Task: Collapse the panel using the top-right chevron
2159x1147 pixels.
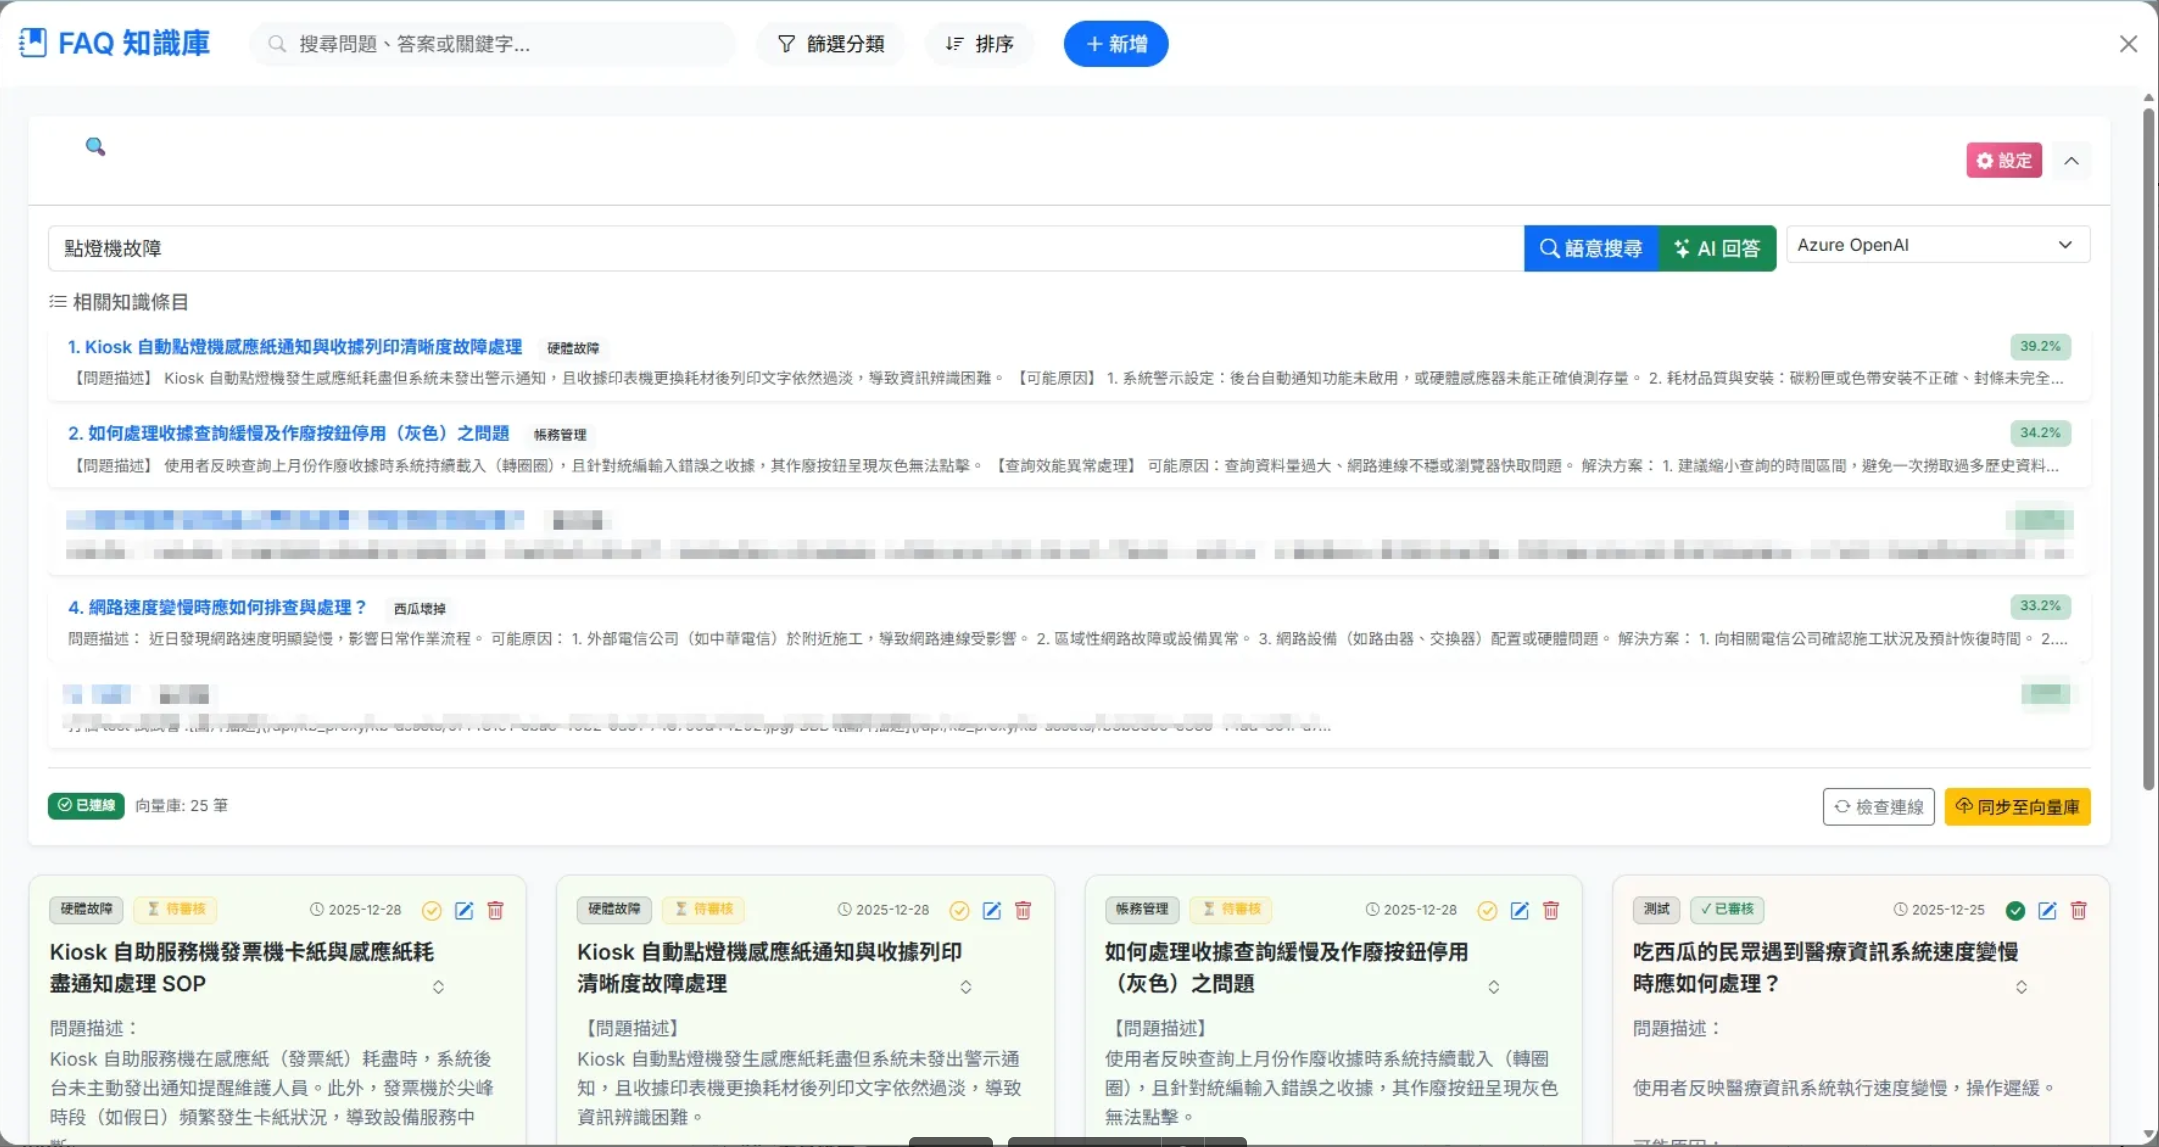Action: 2071,160
